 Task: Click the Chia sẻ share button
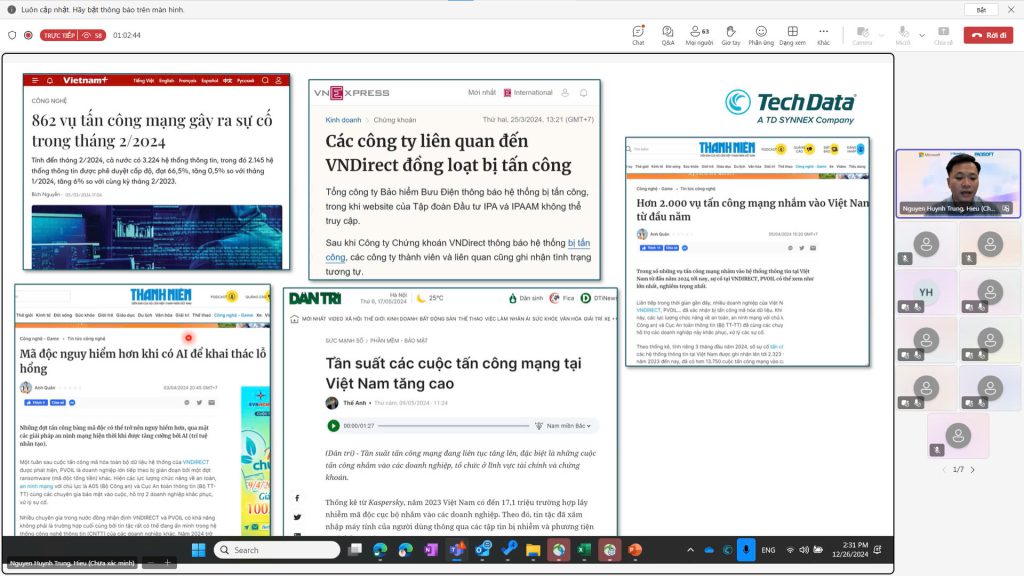(943, 35)
